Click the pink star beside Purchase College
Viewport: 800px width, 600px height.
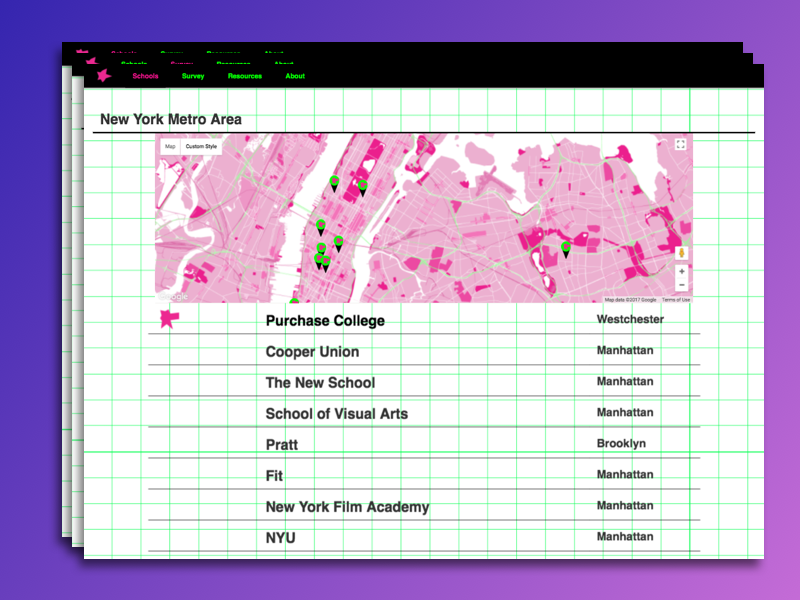tap(169, 319)
